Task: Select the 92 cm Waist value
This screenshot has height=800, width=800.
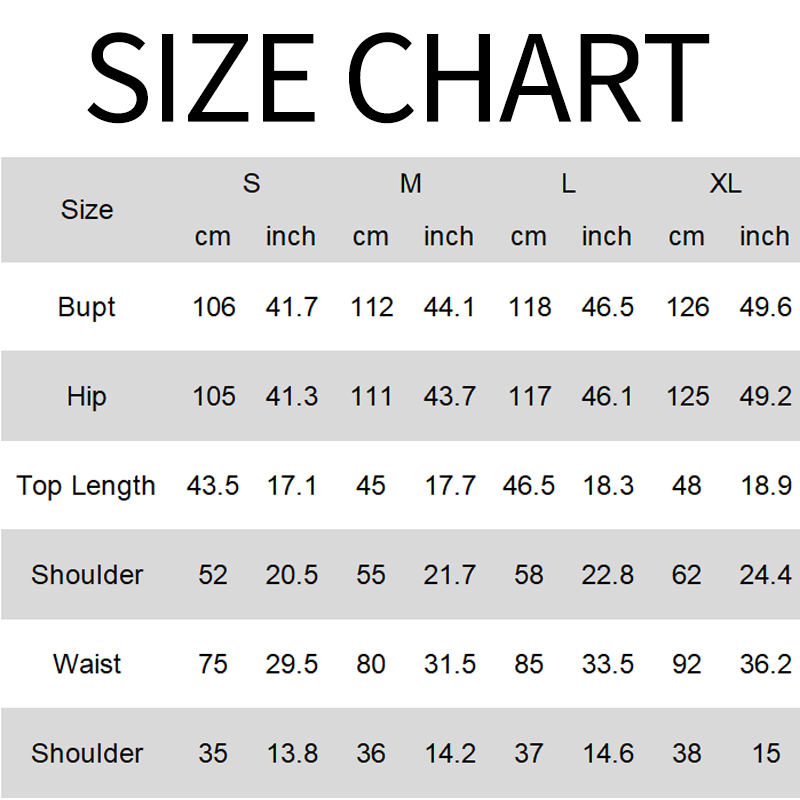Action: point(687,664)
